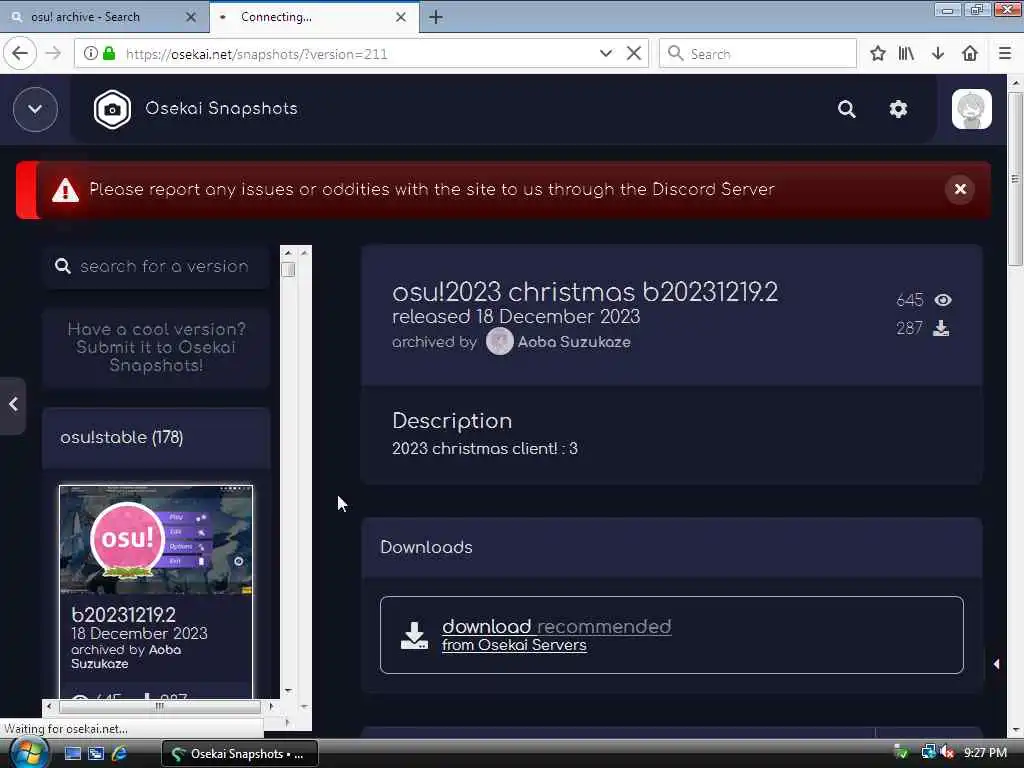Click the Firefox Search box
This screenshot has height=768, width=1024.
pyautogui.click(x=758, y=54)
